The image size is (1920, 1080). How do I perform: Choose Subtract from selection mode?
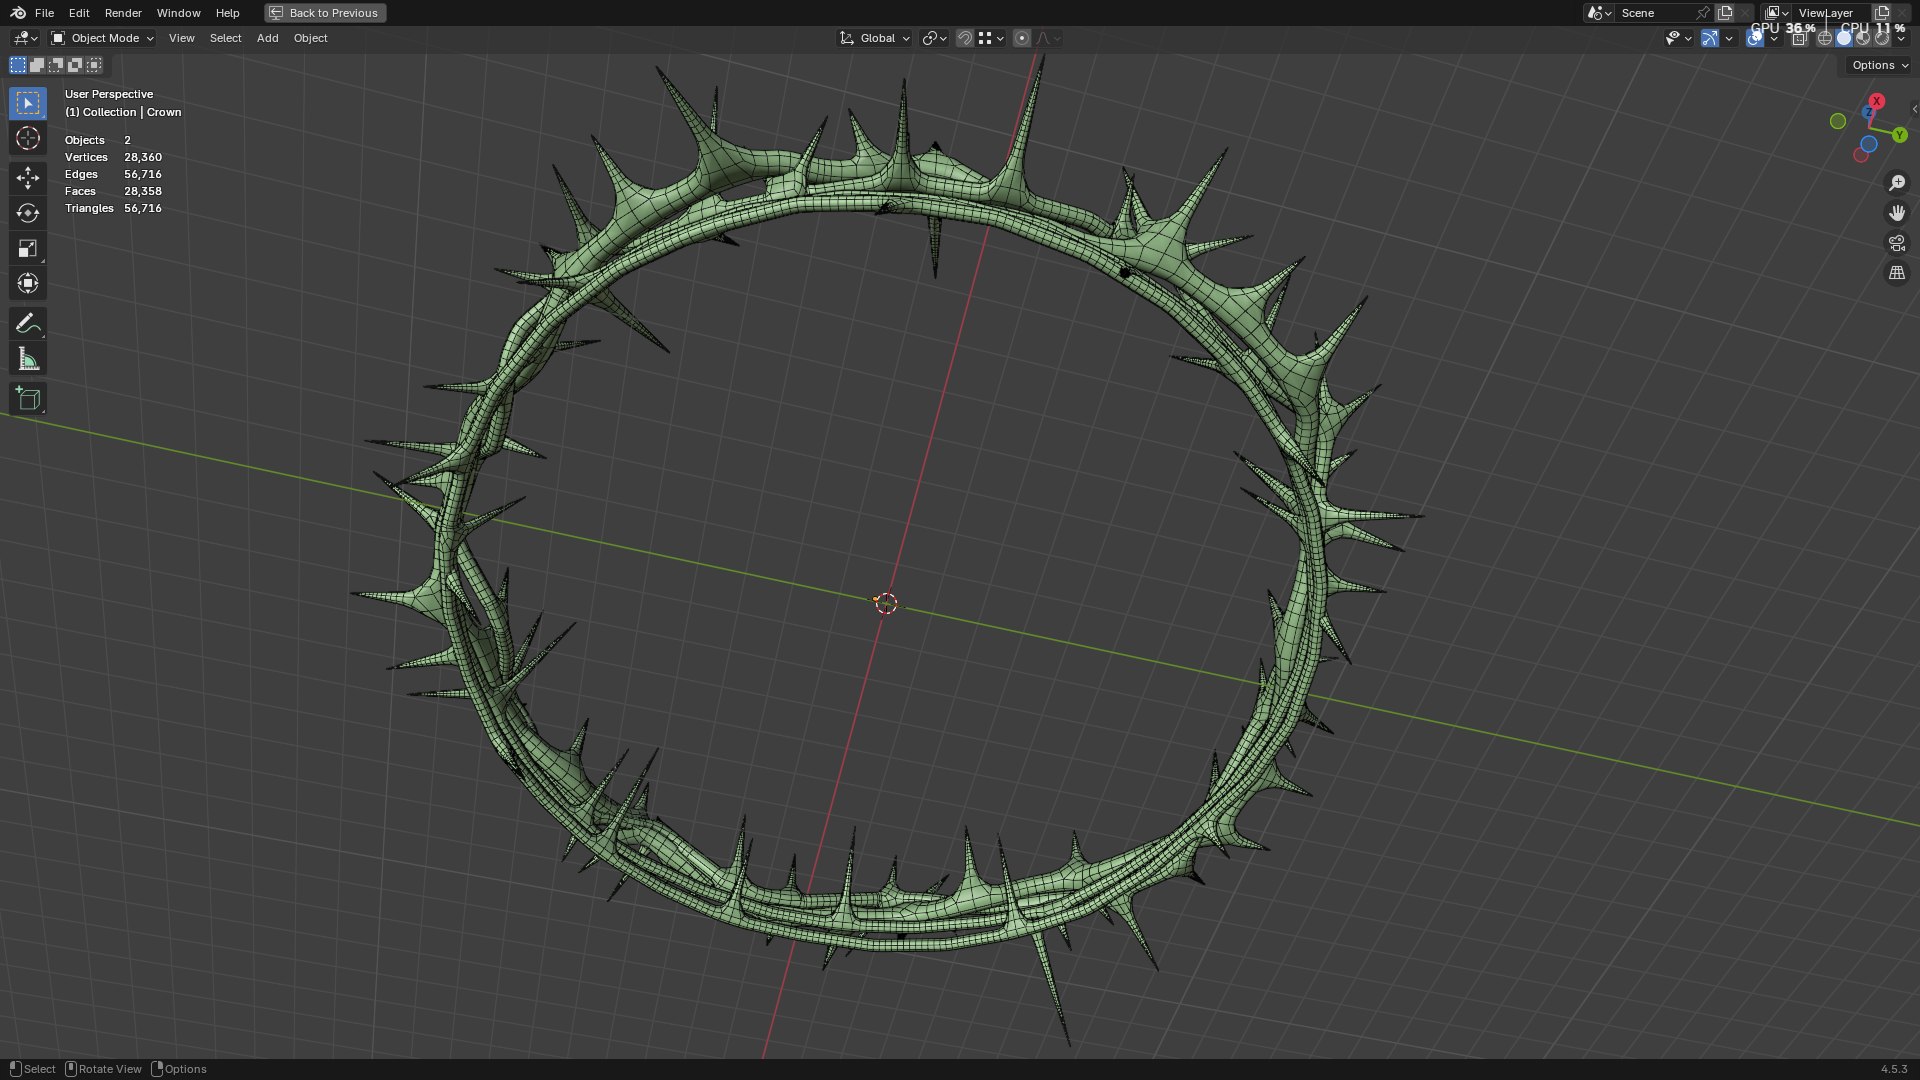(56, 65)
